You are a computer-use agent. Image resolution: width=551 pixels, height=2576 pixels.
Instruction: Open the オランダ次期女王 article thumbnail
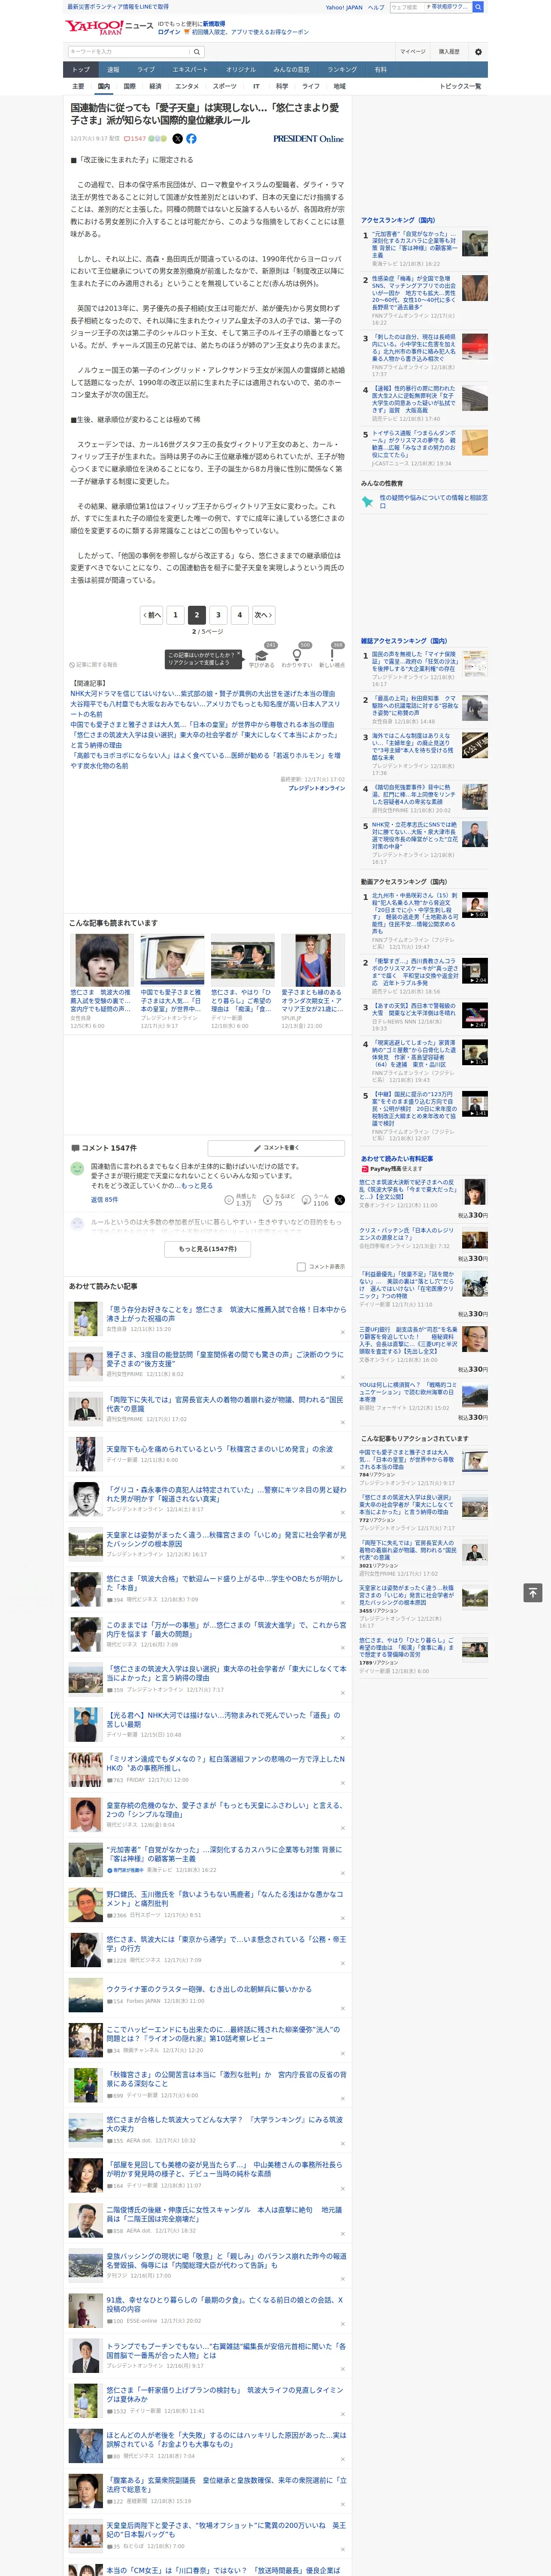point(313,961)
